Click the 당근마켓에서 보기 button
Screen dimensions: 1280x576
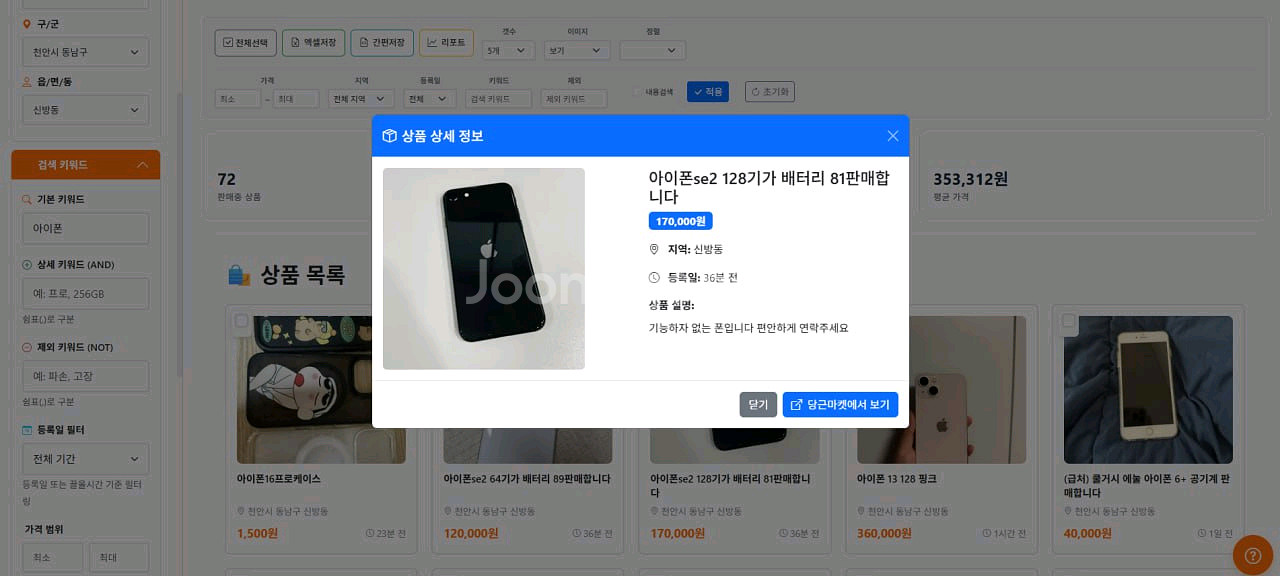coord(840,405)
